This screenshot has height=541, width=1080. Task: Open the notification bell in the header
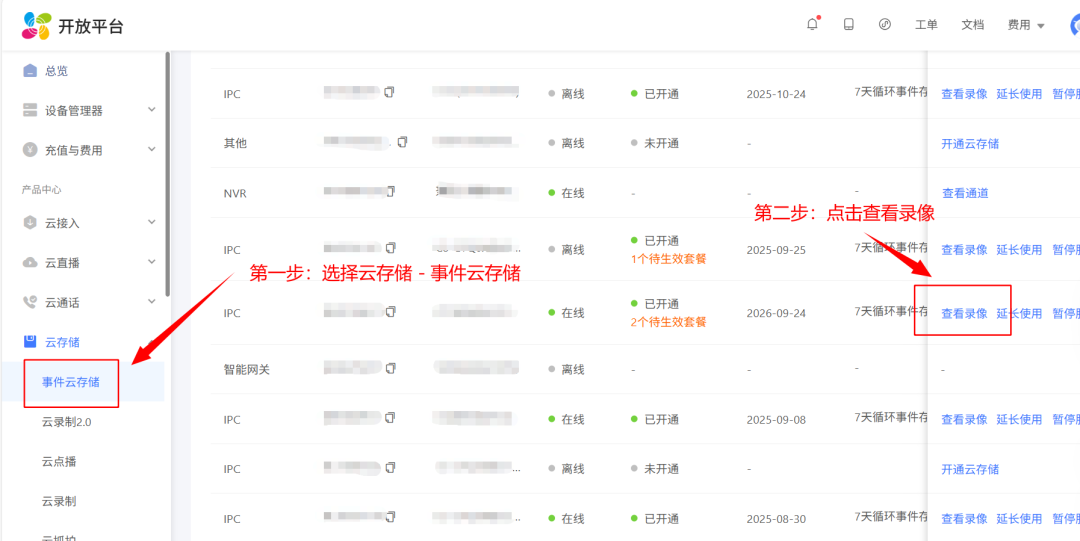click(x=813, y=25)
